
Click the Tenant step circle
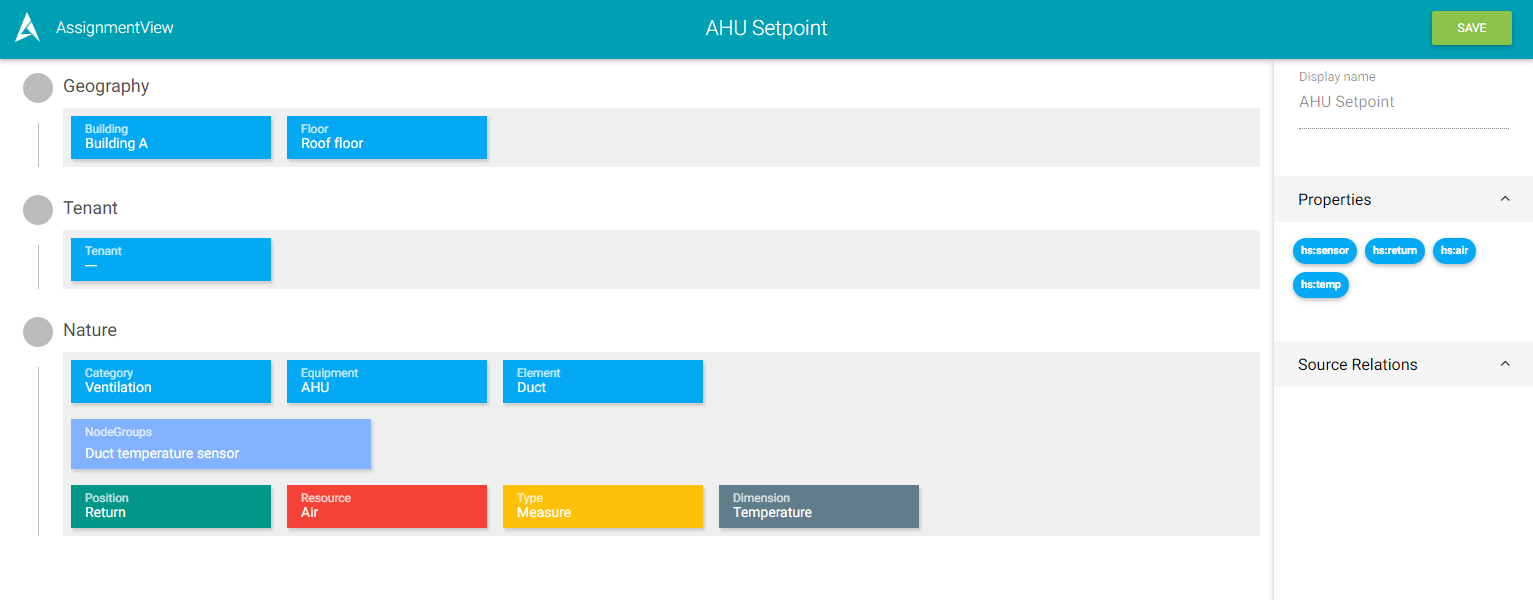38,210
